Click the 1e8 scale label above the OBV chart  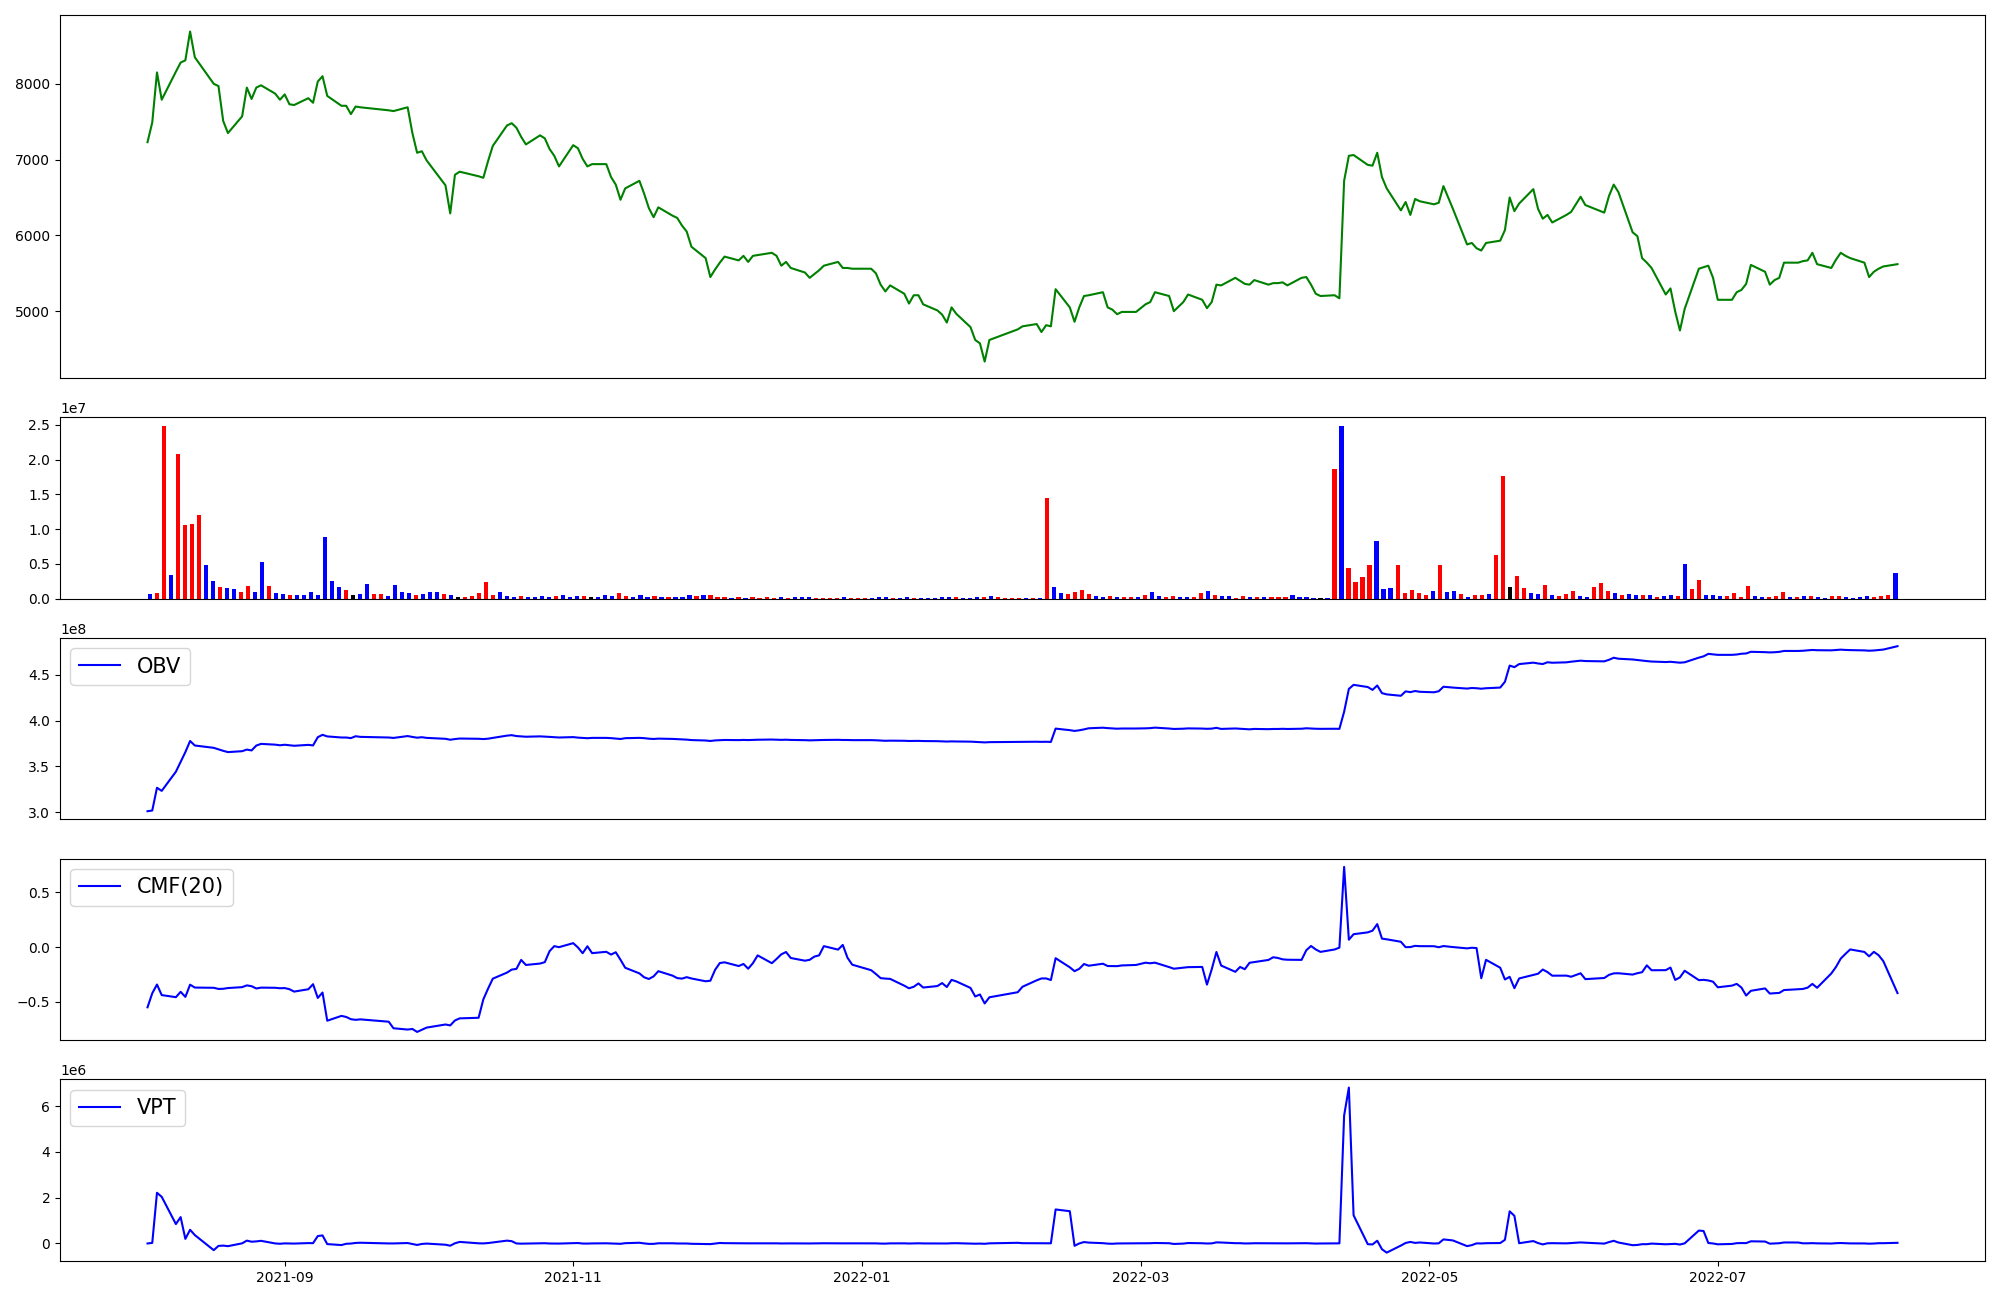(x=73, y=630)
